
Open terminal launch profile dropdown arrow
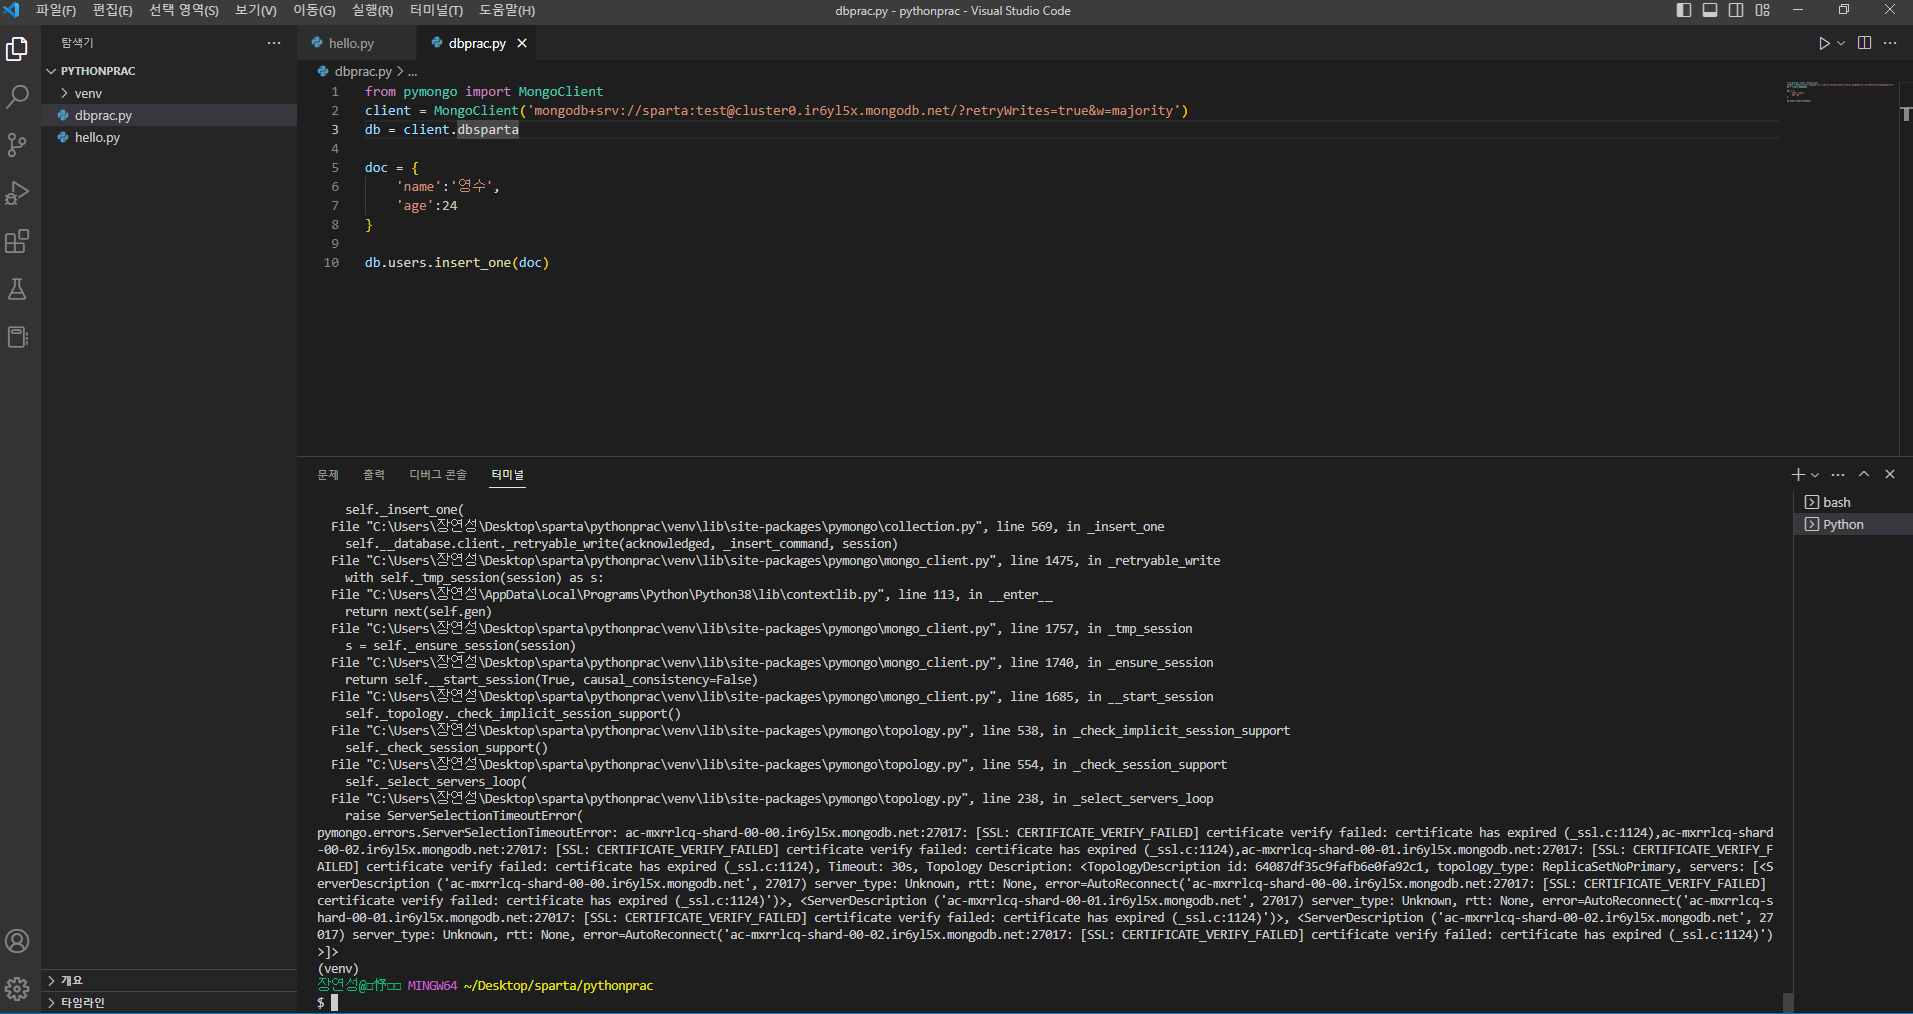[x=1815, y=474]
